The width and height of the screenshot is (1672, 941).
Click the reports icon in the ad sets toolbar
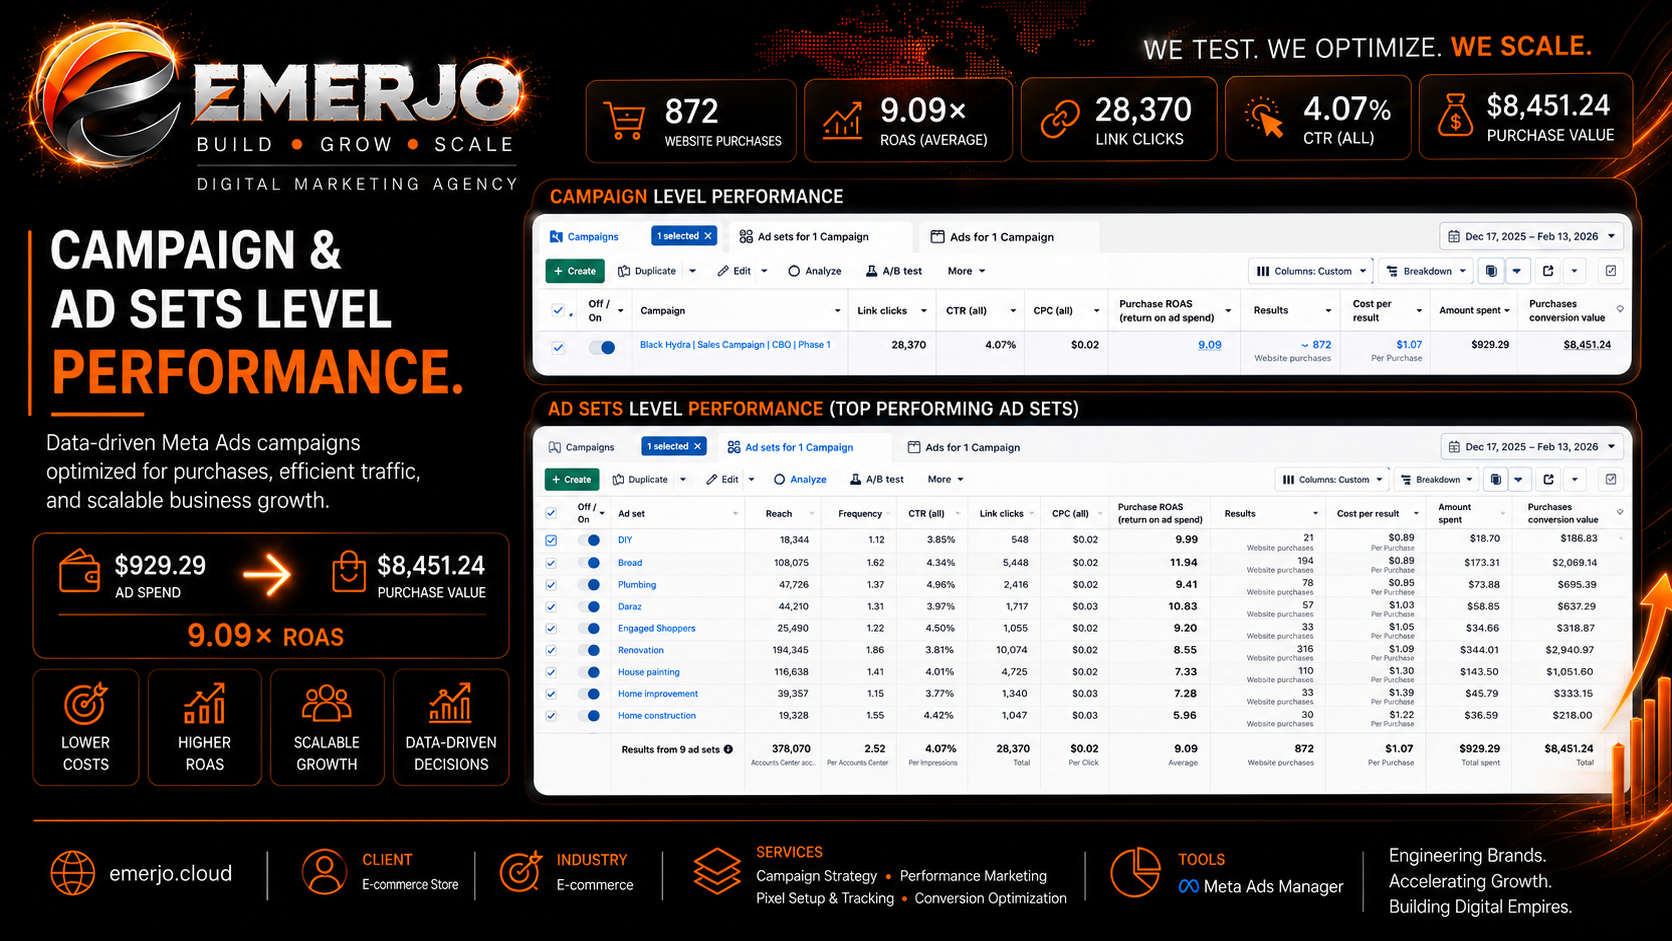tap(1496, 479)
